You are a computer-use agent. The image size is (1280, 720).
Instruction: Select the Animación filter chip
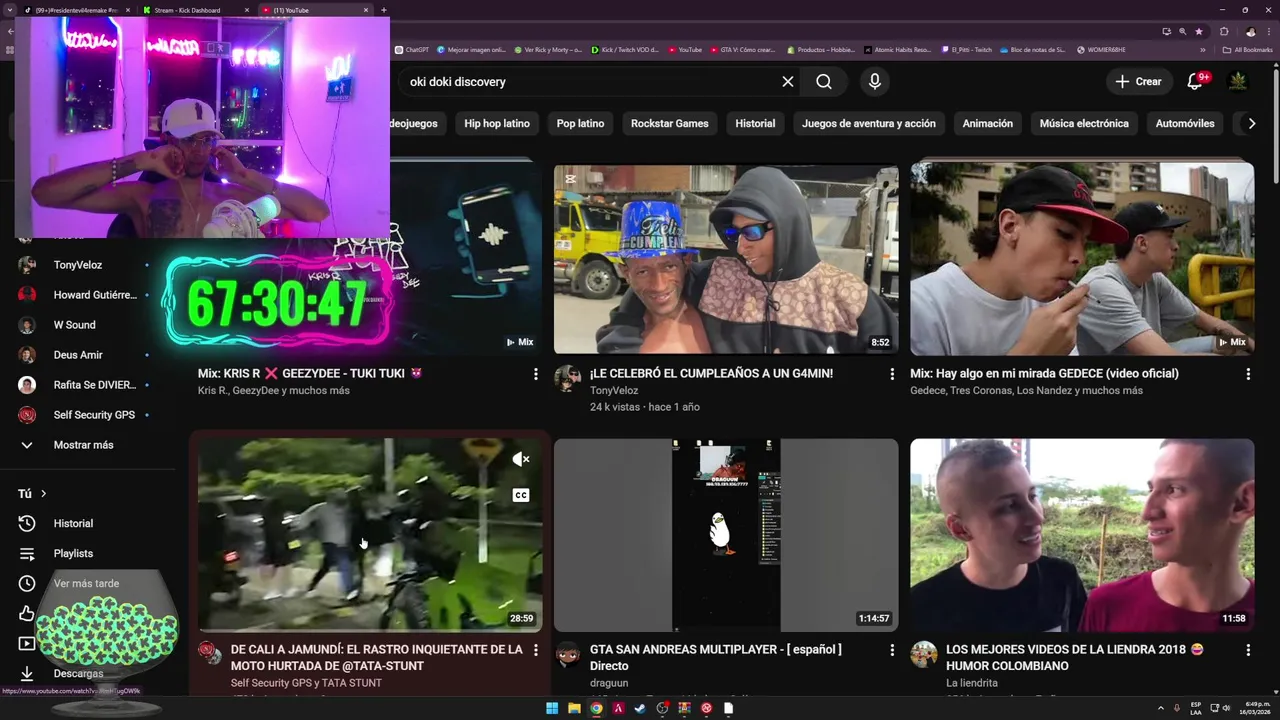[x=988, y=124]
